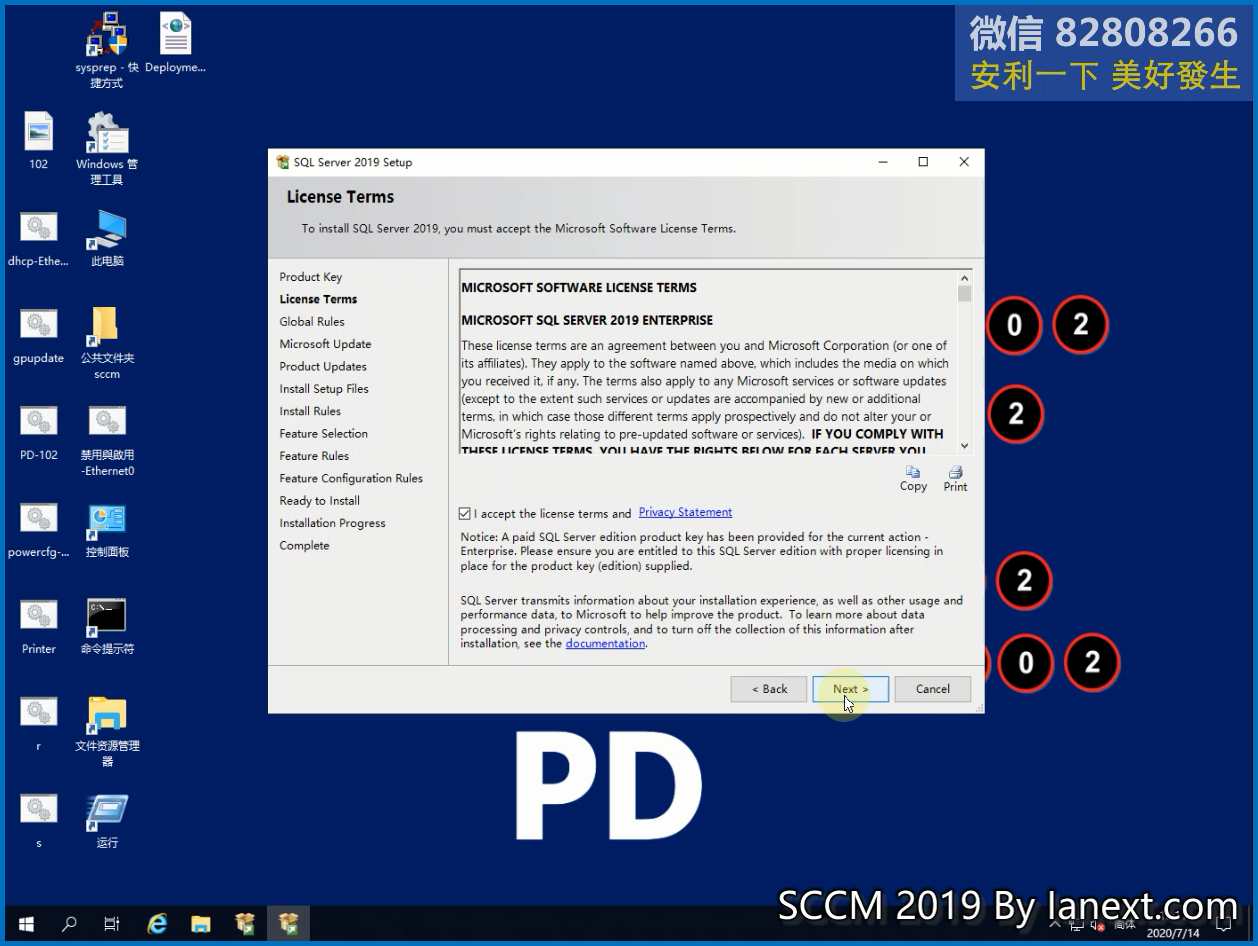Open File Explorer from the taskbar
This screenshot has height=946, width=1258.
pyautogui.click(x=201, y=924)
